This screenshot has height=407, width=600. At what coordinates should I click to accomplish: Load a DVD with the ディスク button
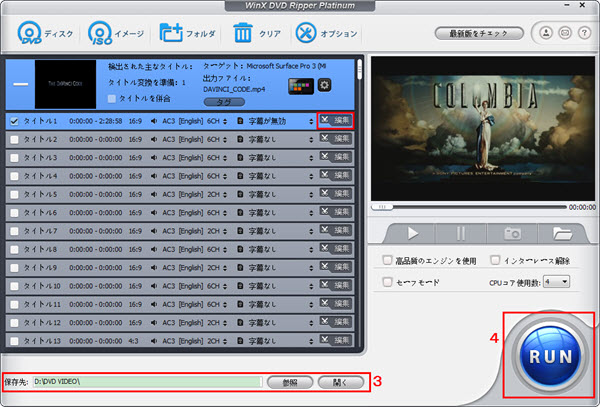[45, 34]
